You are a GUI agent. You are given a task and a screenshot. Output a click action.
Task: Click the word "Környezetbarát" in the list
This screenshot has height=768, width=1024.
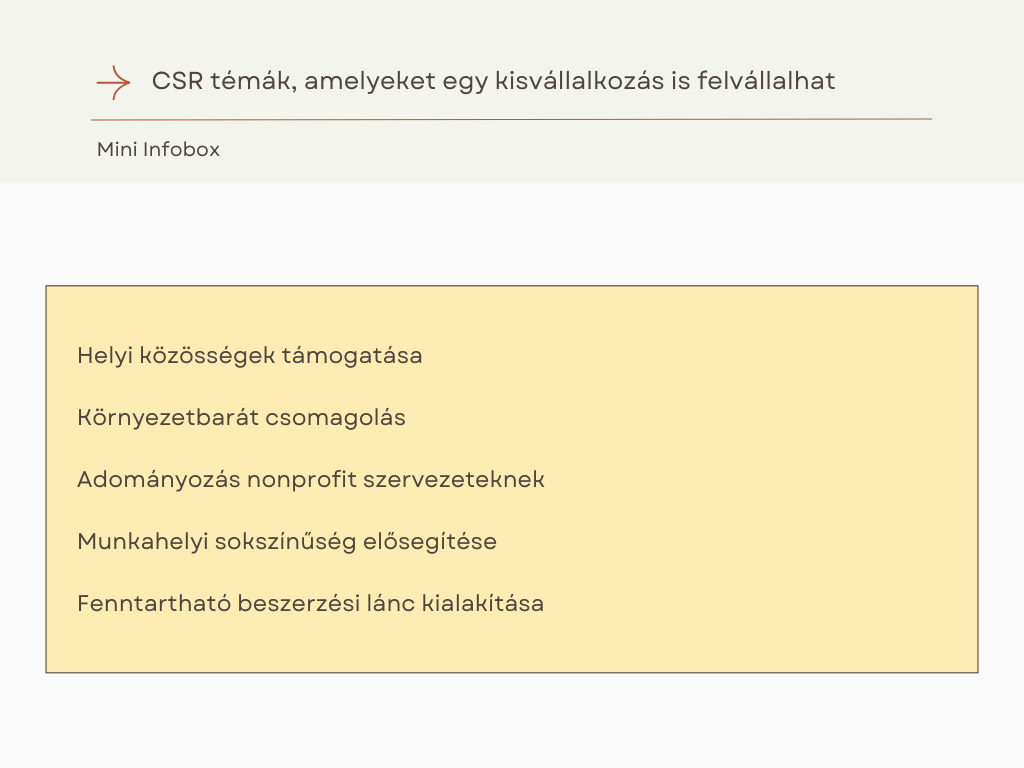pos(167,418)
